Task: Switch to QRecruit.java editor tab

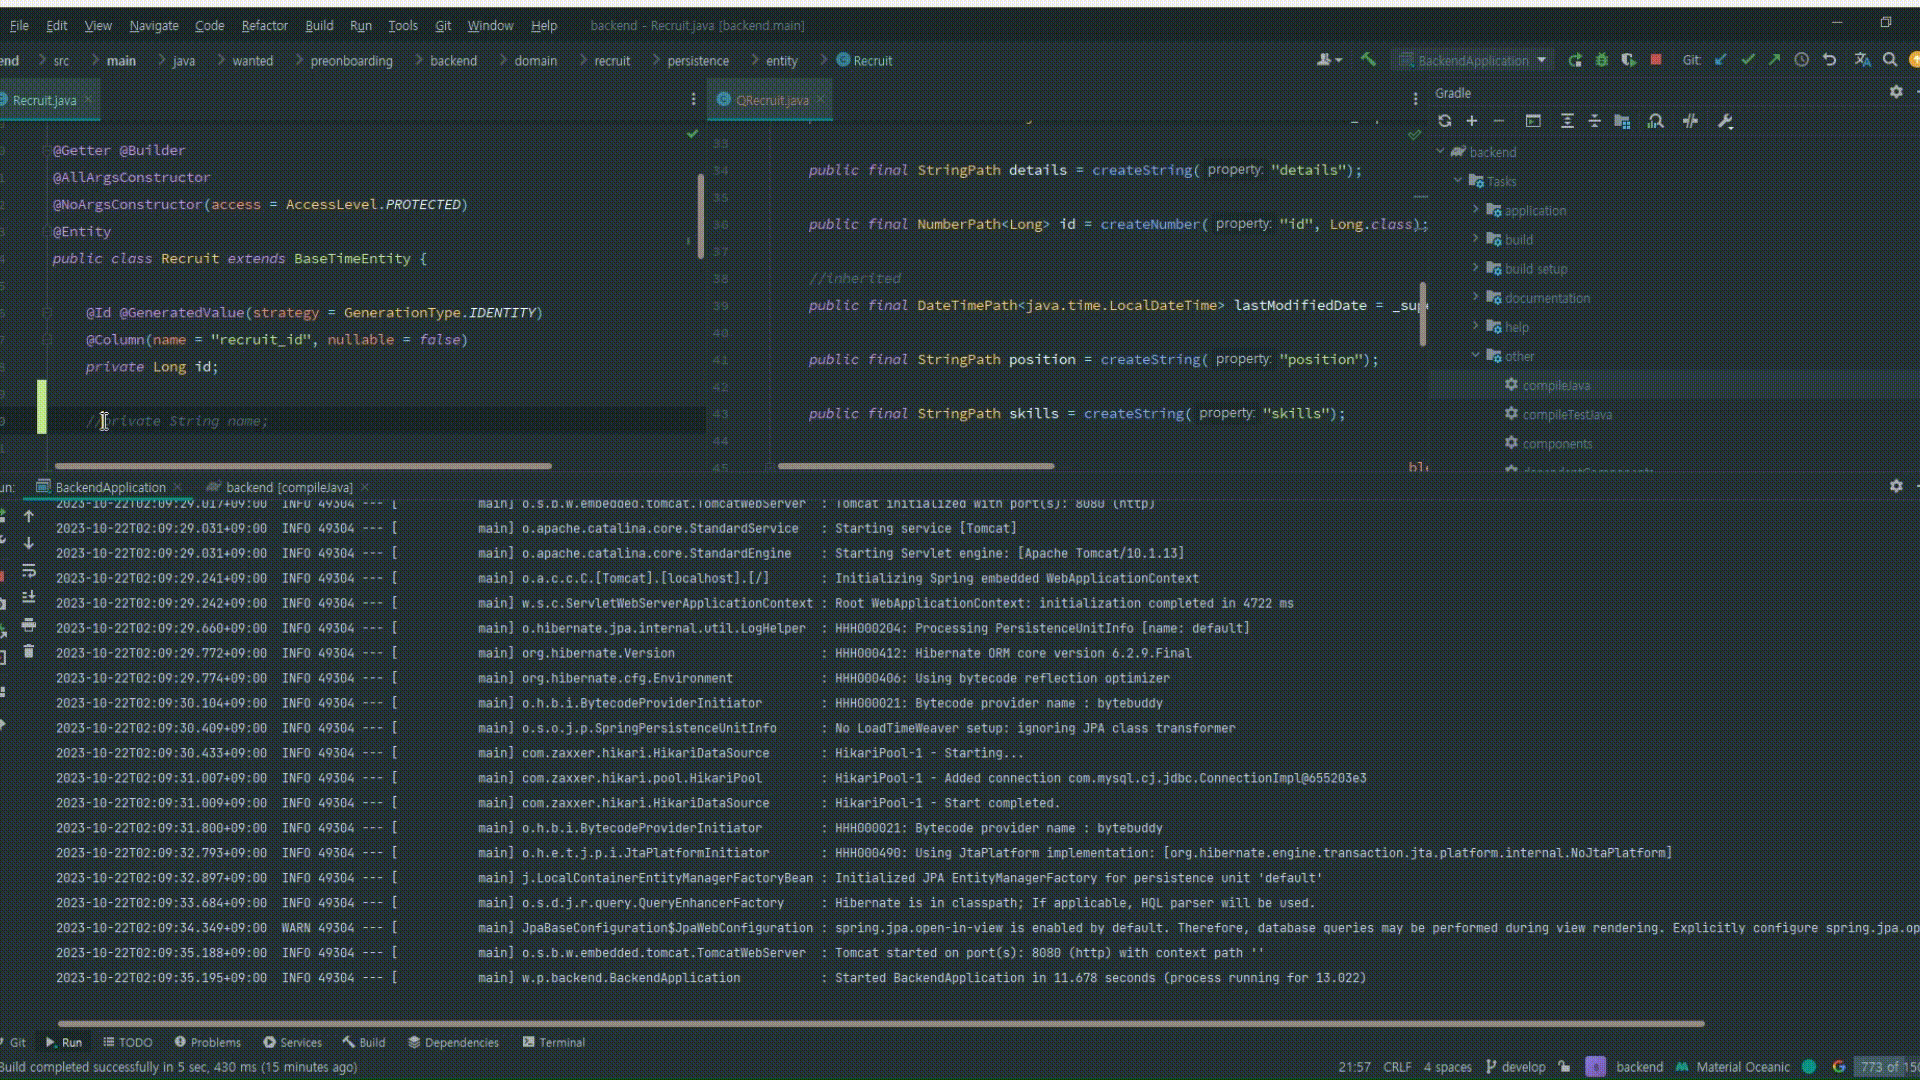Action: [771, 100]
